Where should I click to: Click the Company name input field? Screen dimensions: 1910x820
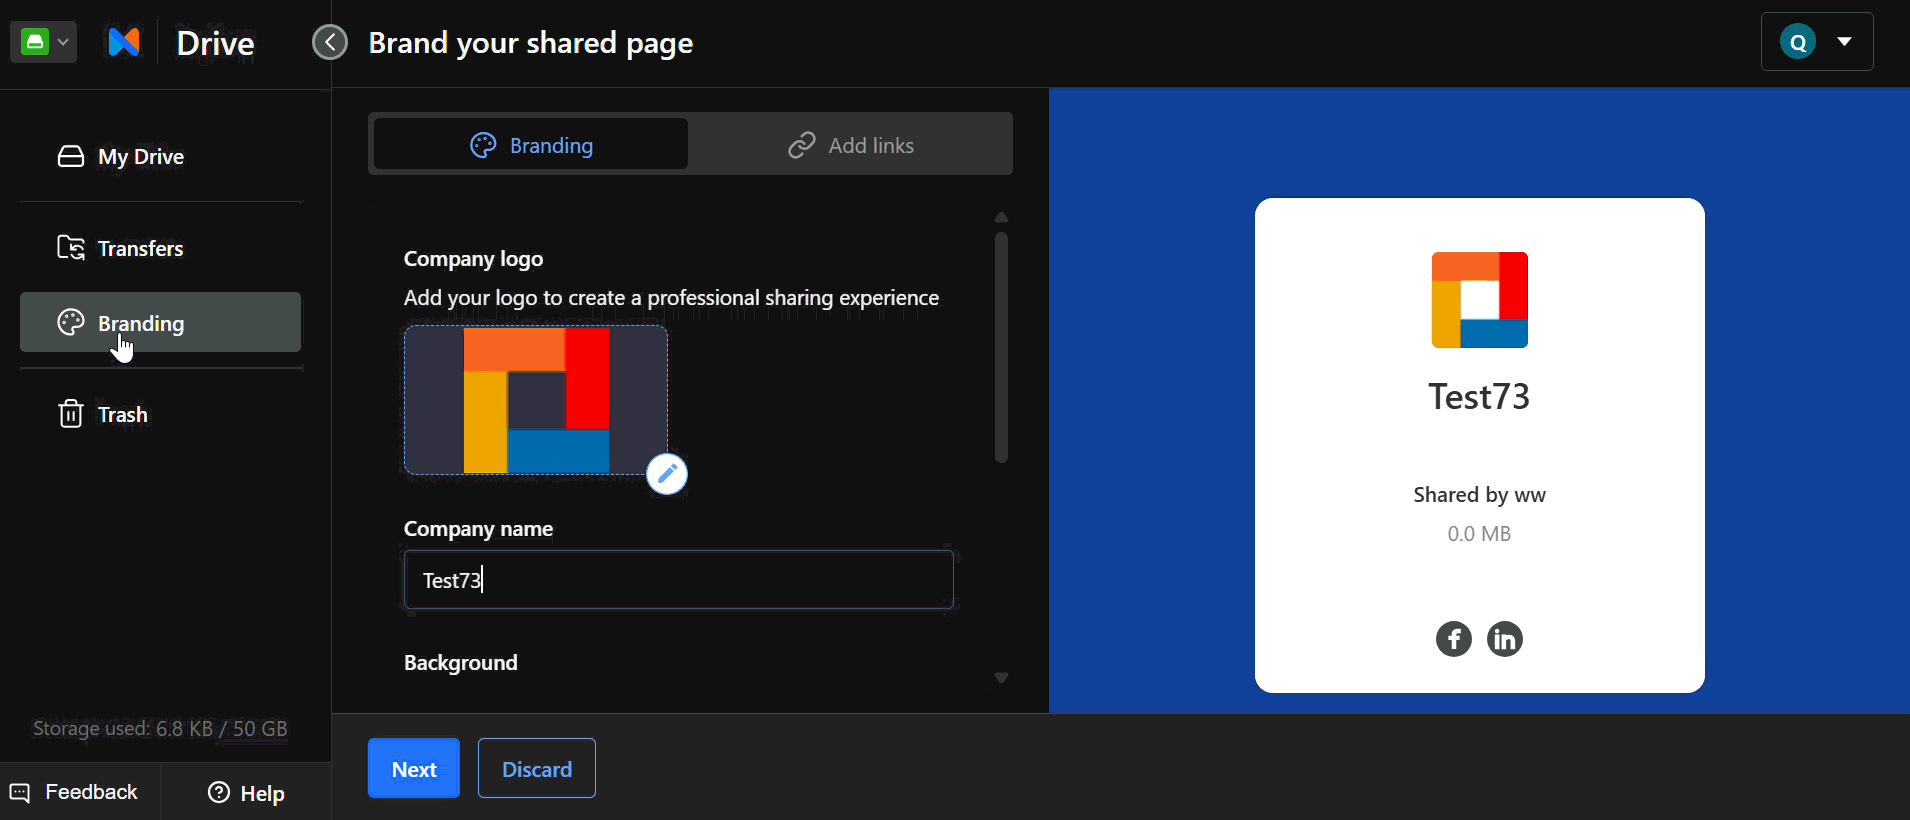(679, 580)
